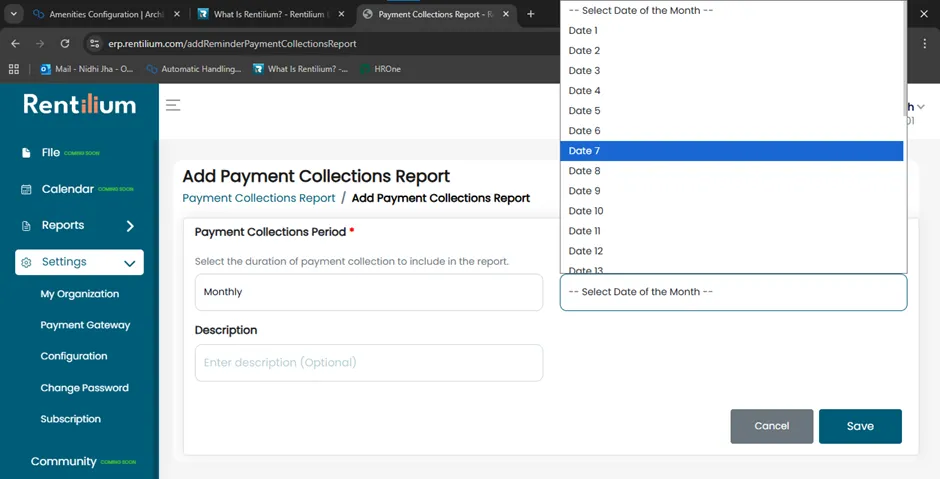Select highlighted Date 7 option
Image resolution: width=940 pixels, height=479 pixels.
tap(731, 151)
